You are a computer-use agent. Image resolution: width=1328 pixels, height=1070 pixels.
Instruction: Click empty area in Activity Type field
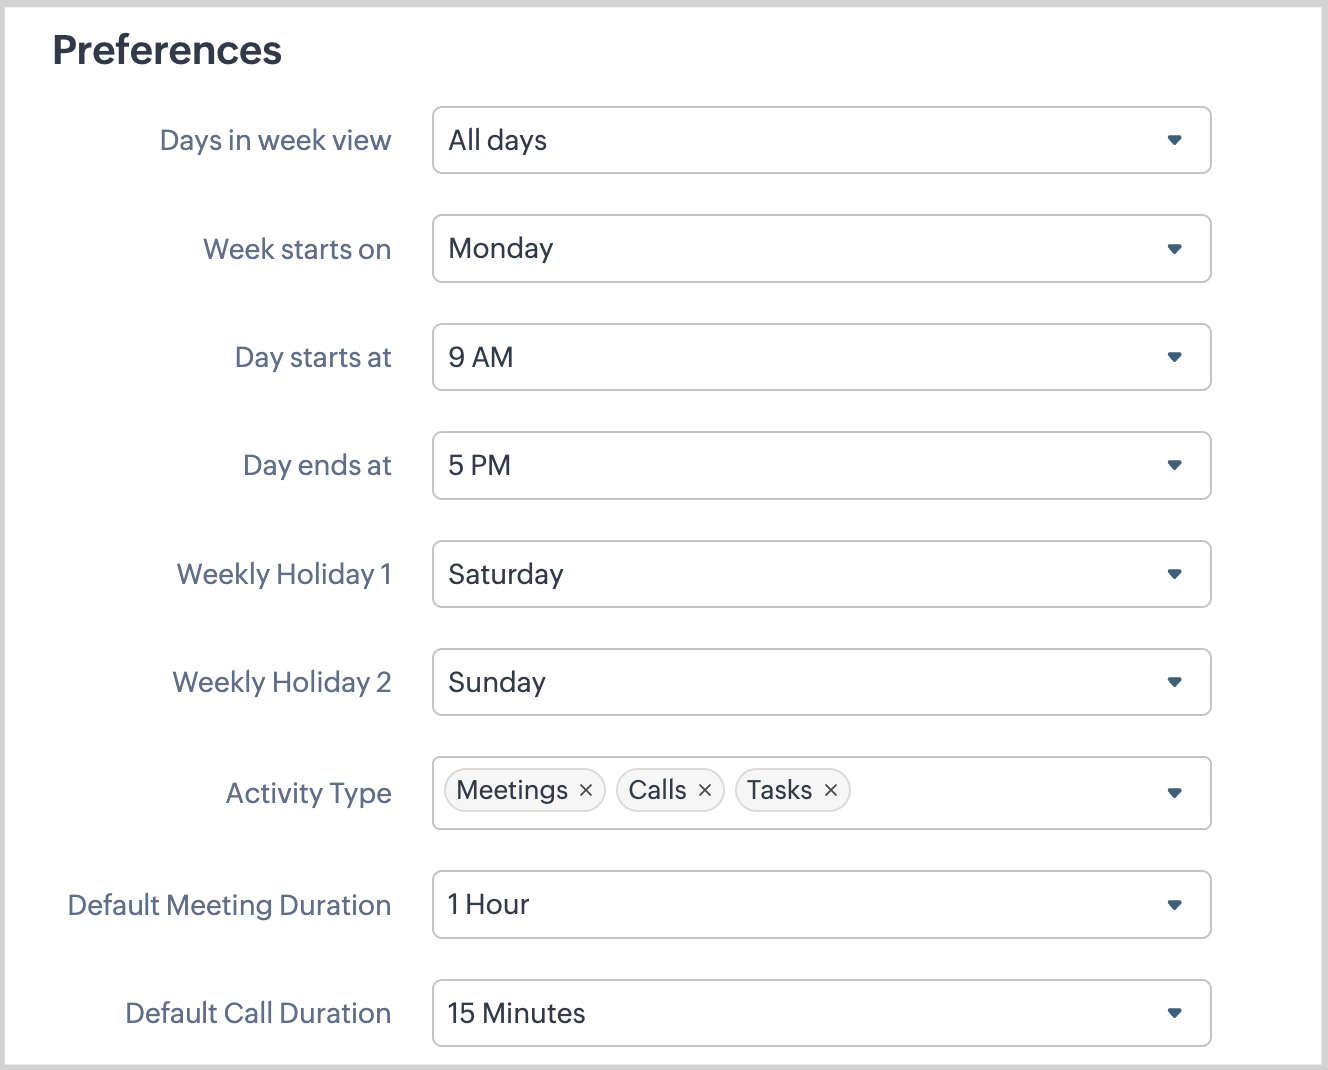pos(1000,793)
